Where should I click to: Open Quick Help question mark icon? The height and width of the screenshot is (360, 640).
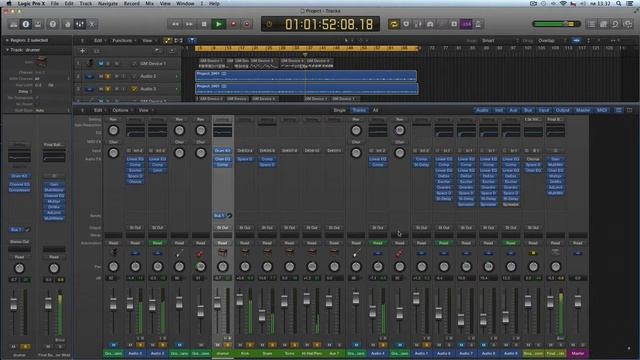point(53,24)
